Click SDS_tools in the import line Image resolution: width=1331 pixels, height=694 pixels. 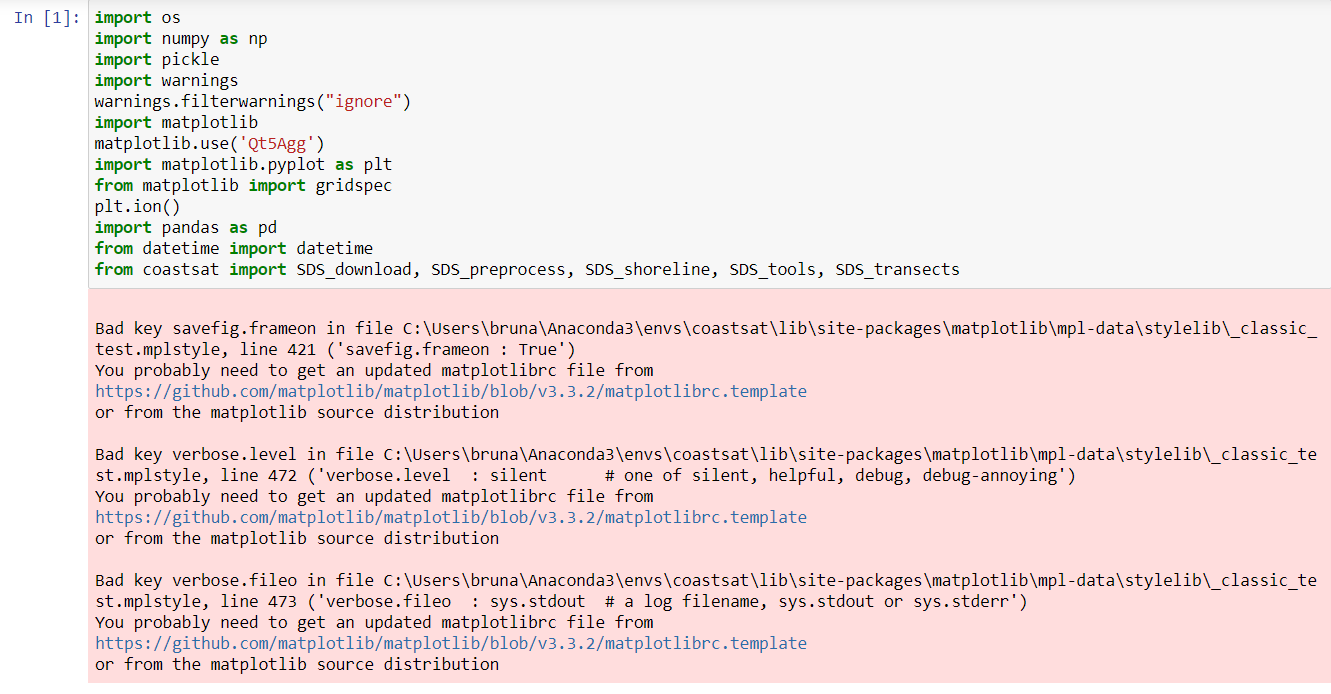tap(772, 270)
